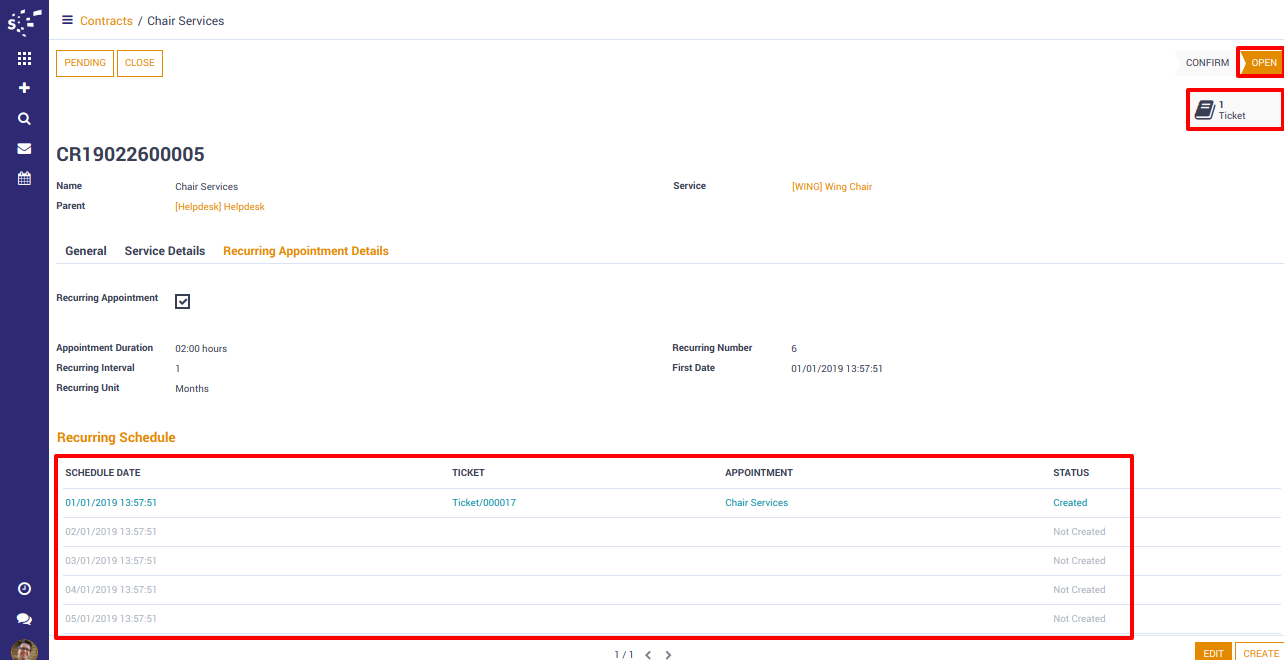Toggle the Recurring Appointment checkbox
Screen dimensions: 1284x660
[182, 301]
